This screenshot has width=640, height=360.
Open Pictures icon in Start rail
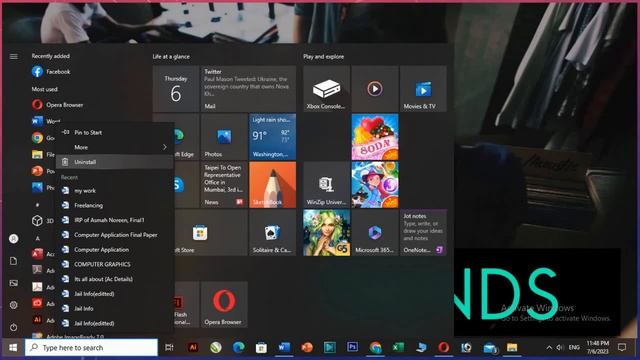point(13,283)
